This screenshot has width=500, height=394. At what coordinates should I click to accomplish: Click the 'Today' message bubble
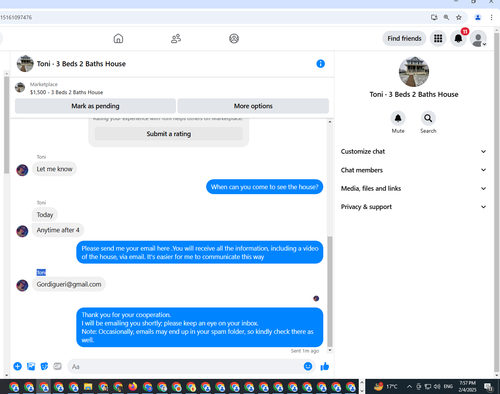[45, 215]
